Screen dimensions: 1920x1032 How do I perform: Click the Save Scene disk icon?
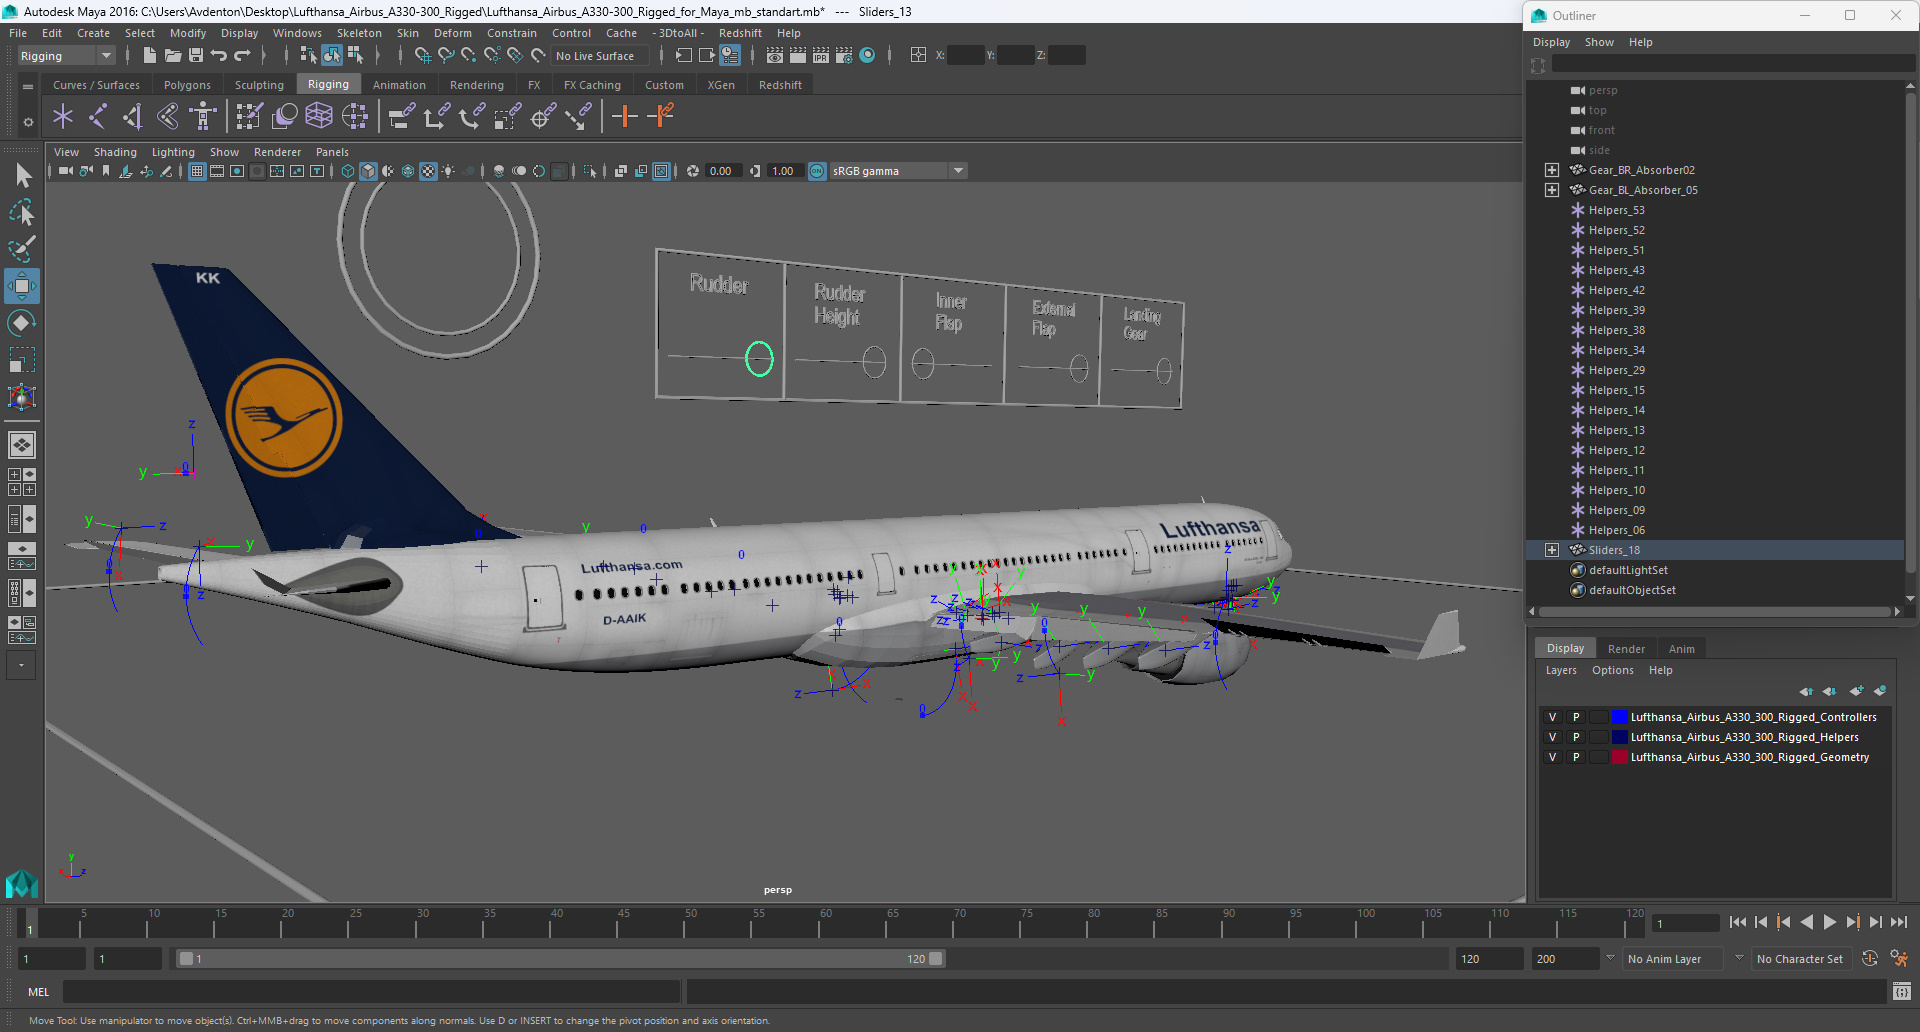(x=196, y=56)
